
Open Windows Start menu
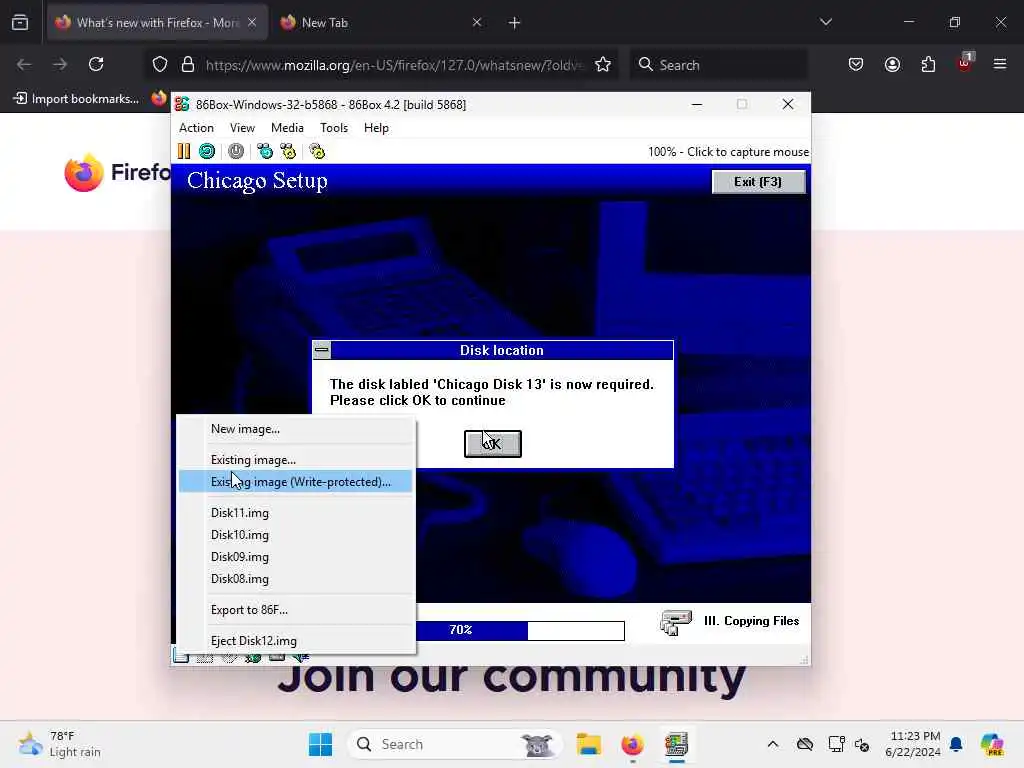click(x=320, y=744)
